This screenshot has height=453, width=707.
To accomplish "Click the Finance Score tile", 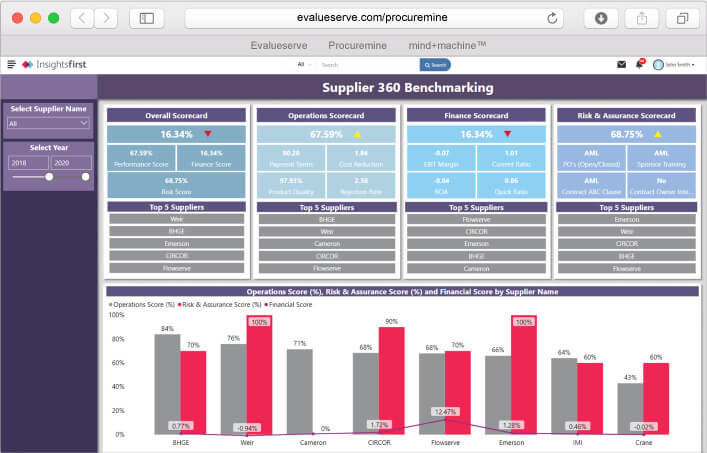I will point(211,158).
